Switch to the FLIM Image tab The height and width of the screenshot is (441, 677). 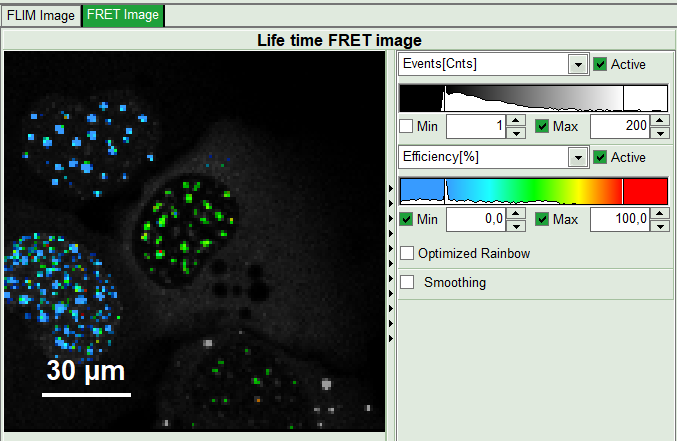(x=41, y=15)
